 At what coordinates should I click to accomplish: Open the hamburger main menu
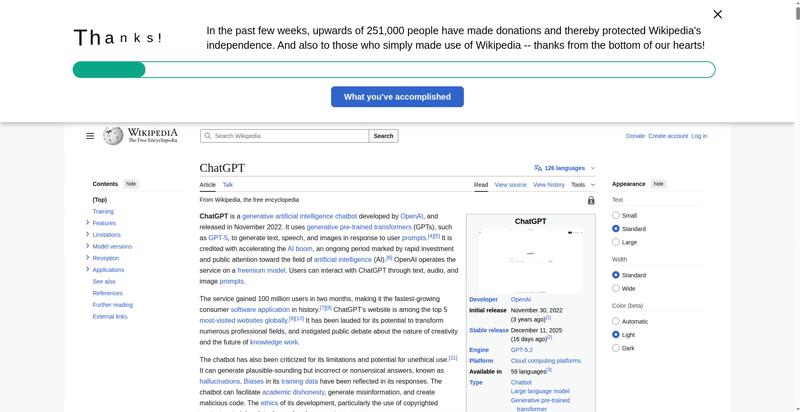pos(90,136)
